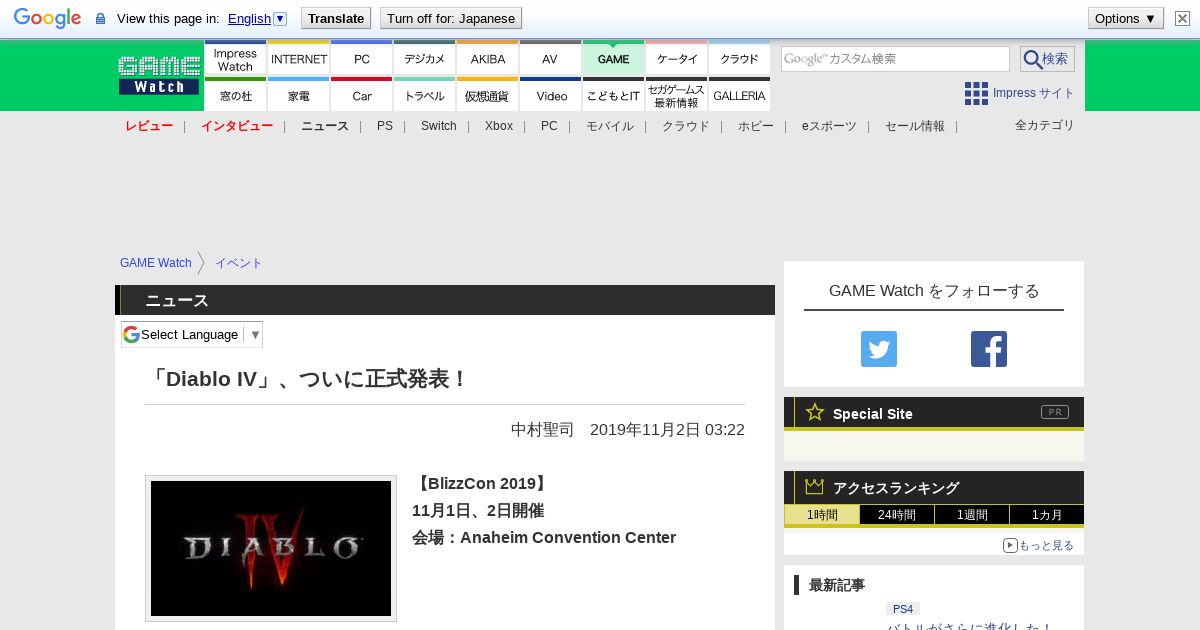This screenshot has width=1200, height=630.
Task: Go to ニュース category
Action: (325, 126)
